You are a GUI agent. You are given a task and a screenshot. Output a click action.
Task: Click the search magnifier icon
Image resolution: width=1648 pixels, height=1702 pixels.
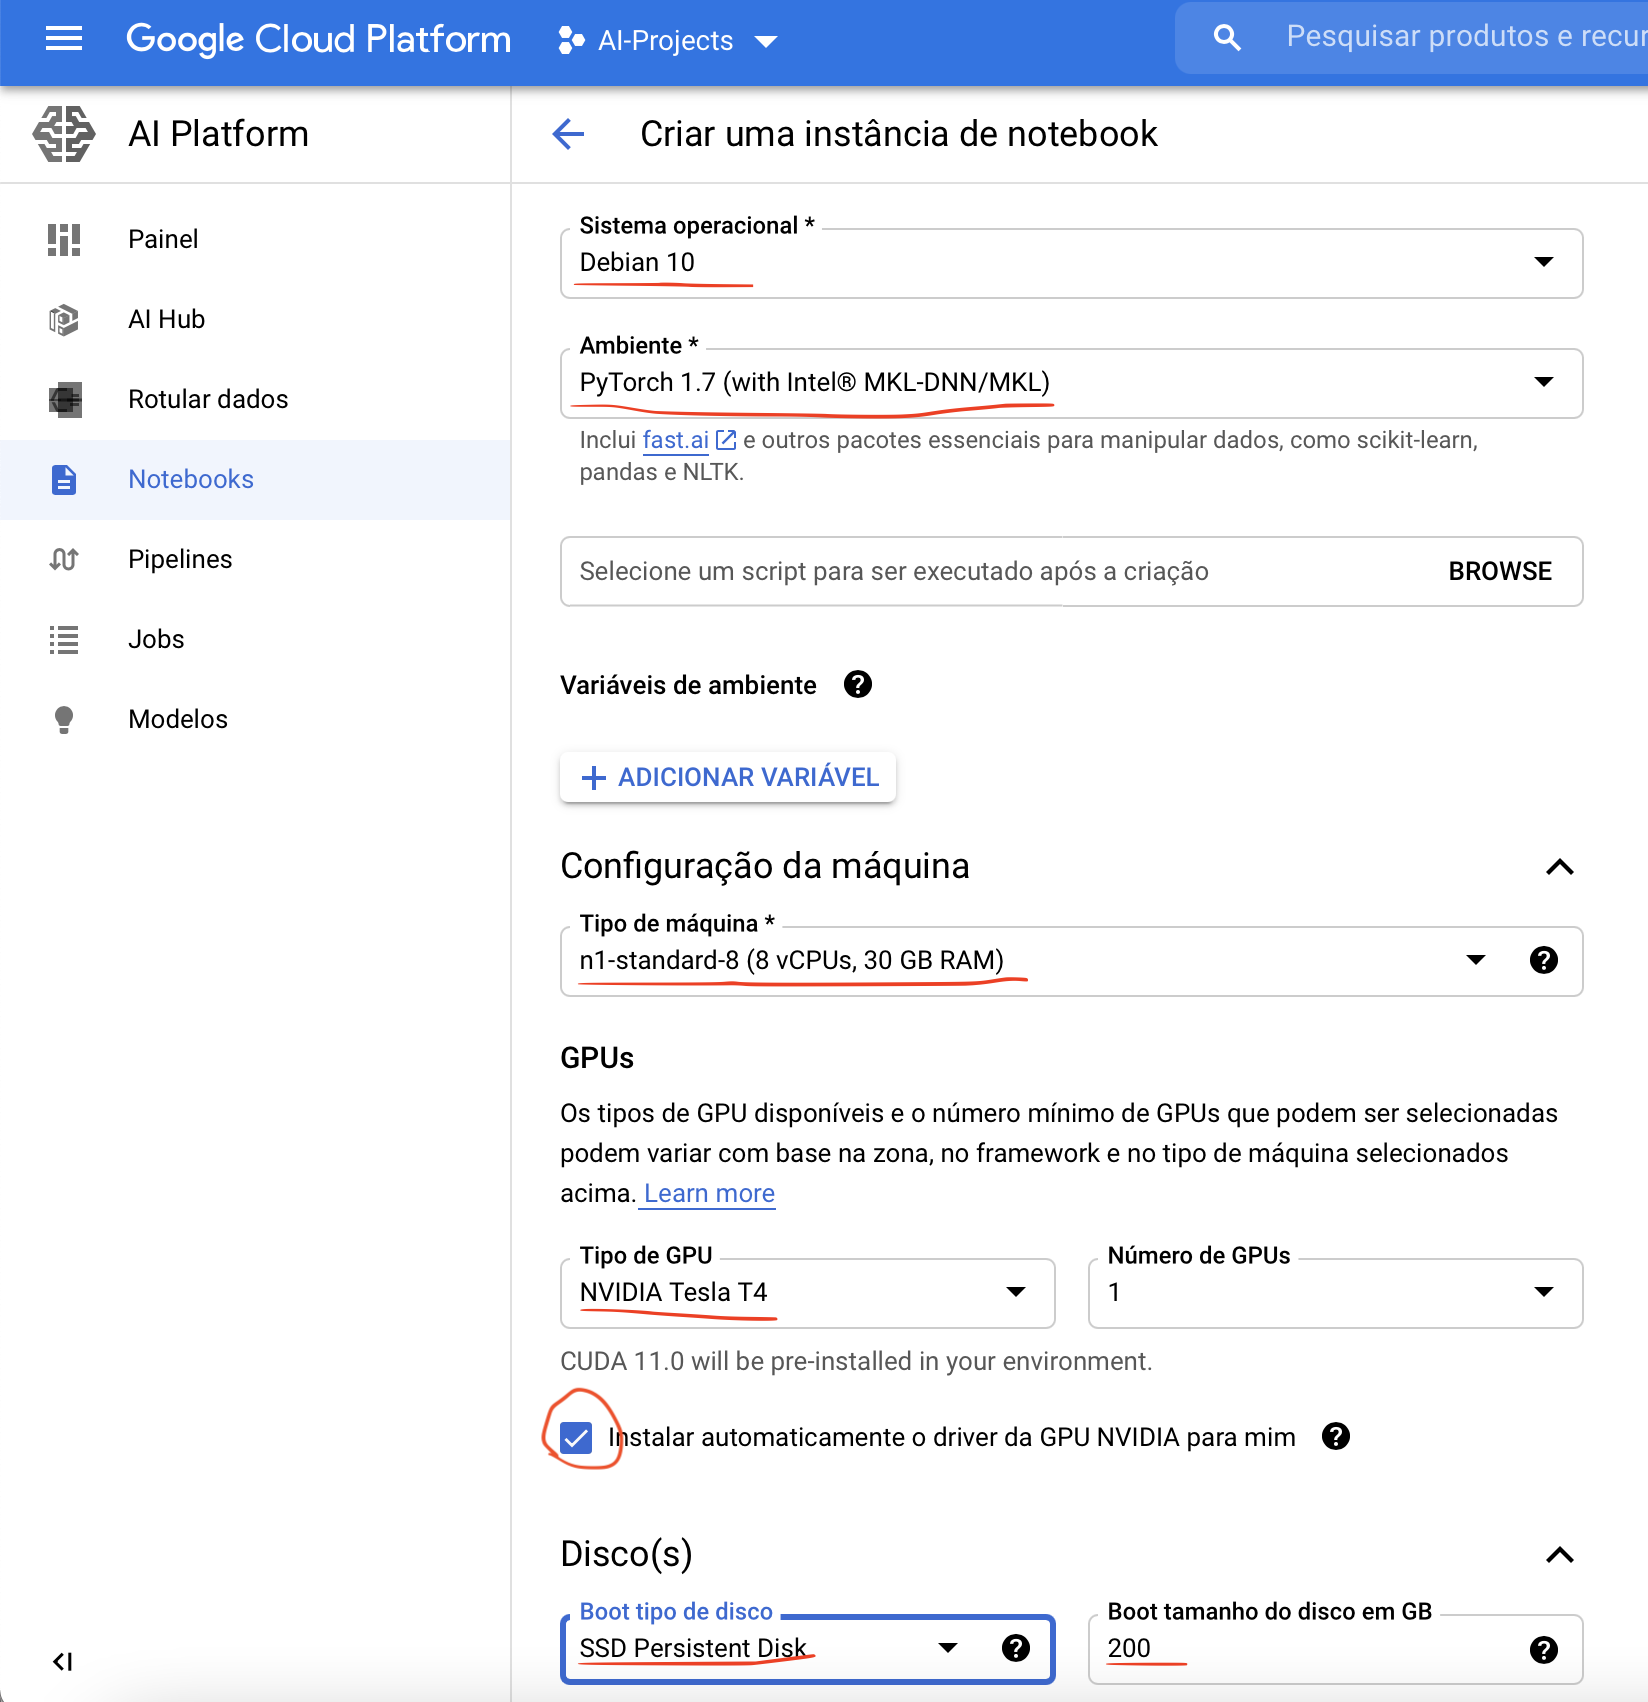(1227, 38)
